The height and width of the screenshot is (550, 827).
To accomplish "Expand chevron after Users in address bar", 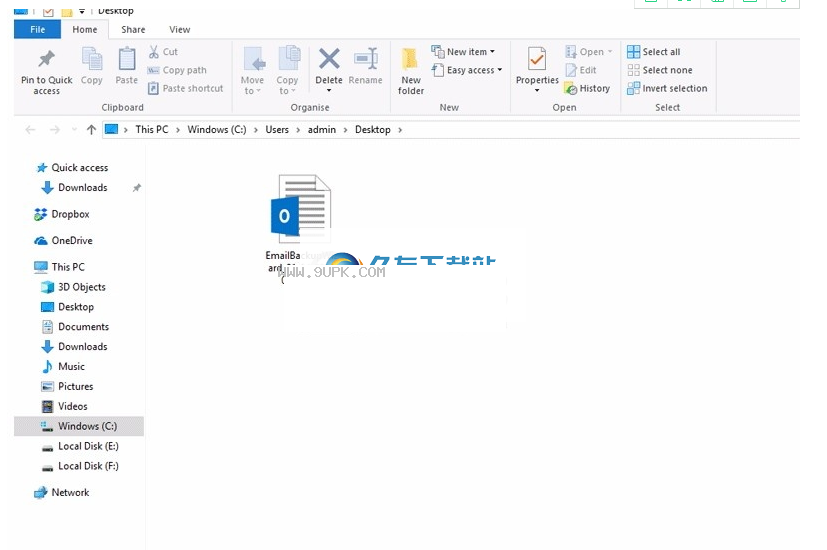I will point(298,130).
